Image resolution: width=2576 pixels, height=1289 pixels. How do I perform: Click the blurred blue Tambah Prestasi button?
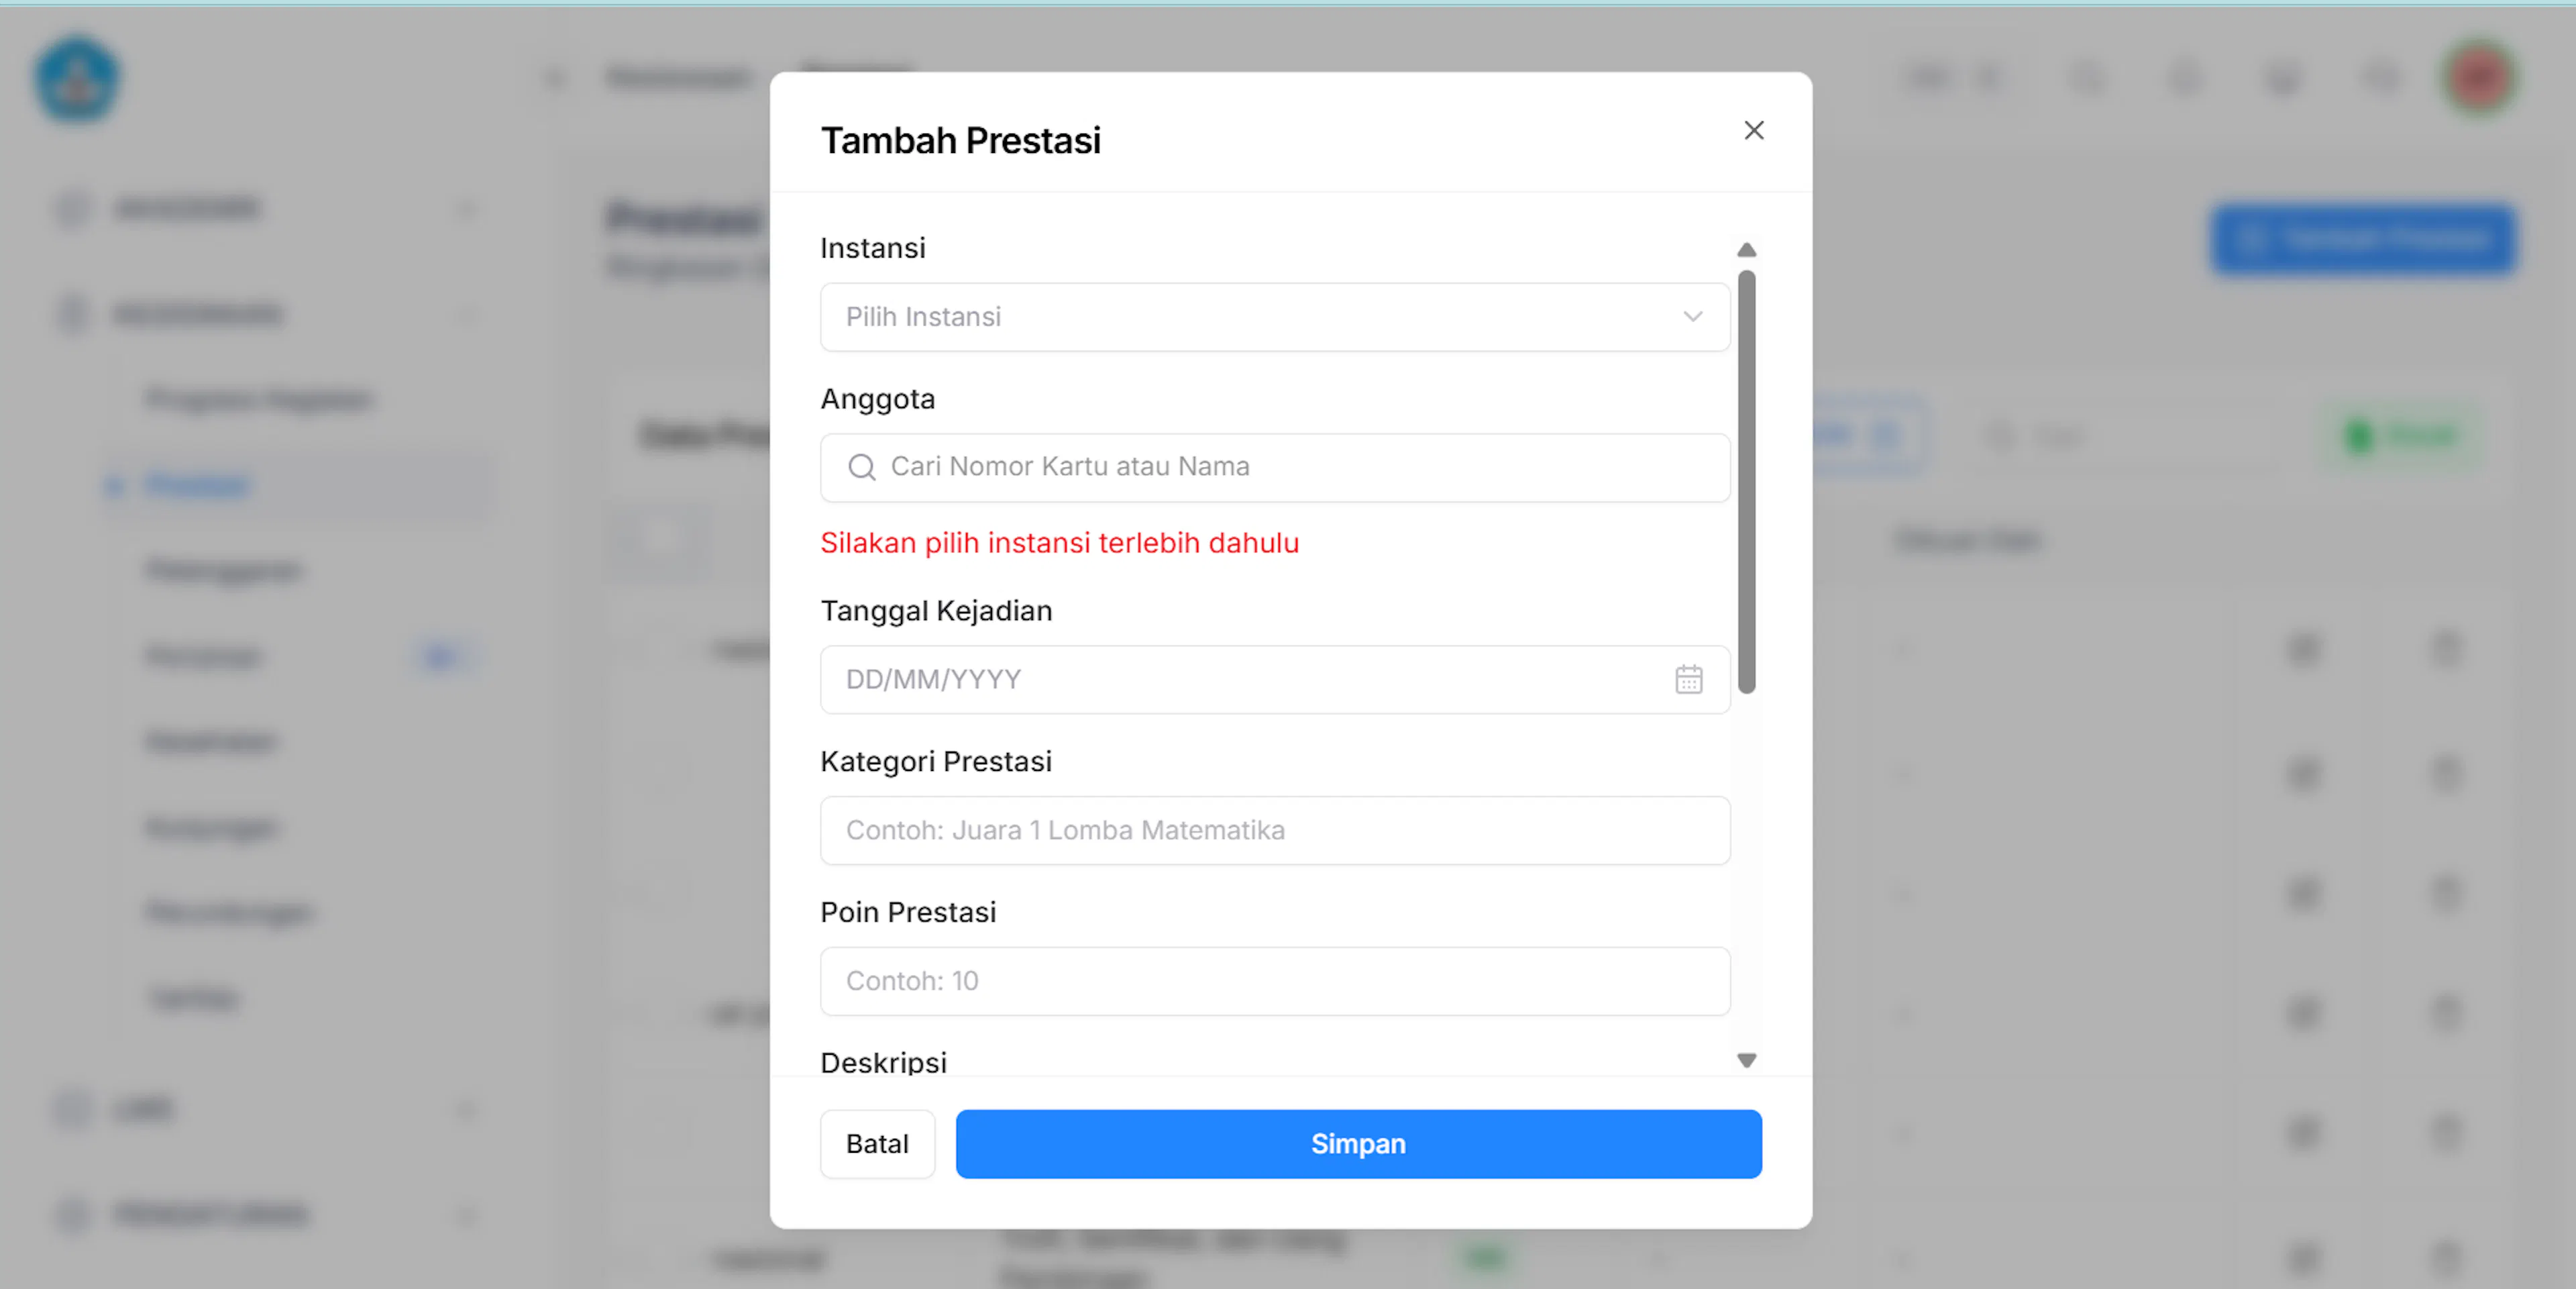(x=2363, y=239)
